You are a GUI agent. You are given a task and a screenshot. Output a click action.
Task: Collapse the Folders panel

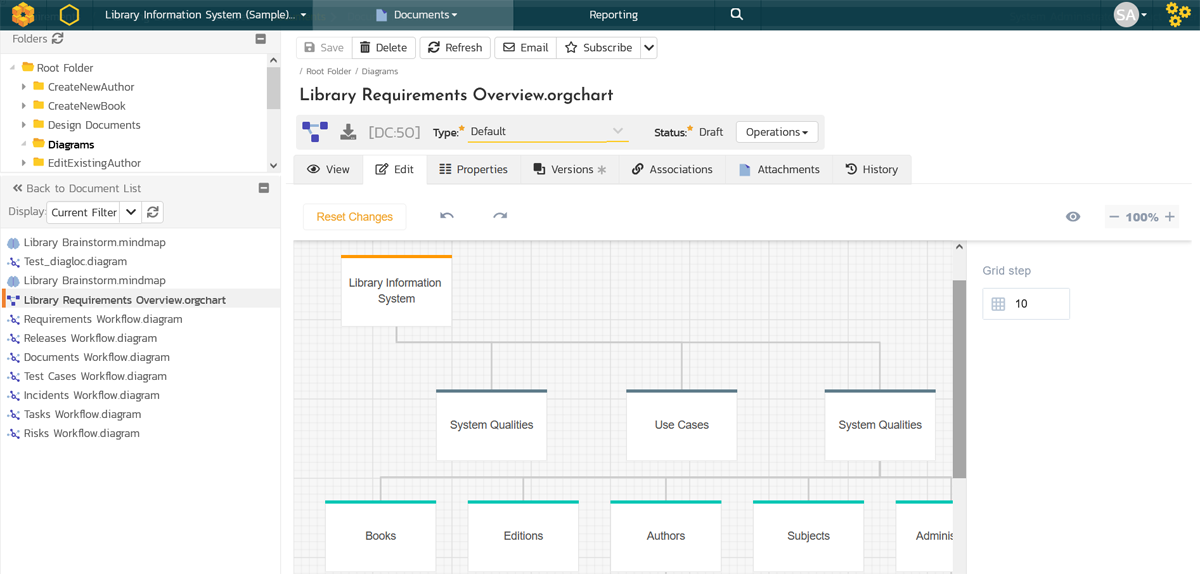(261, 39)
